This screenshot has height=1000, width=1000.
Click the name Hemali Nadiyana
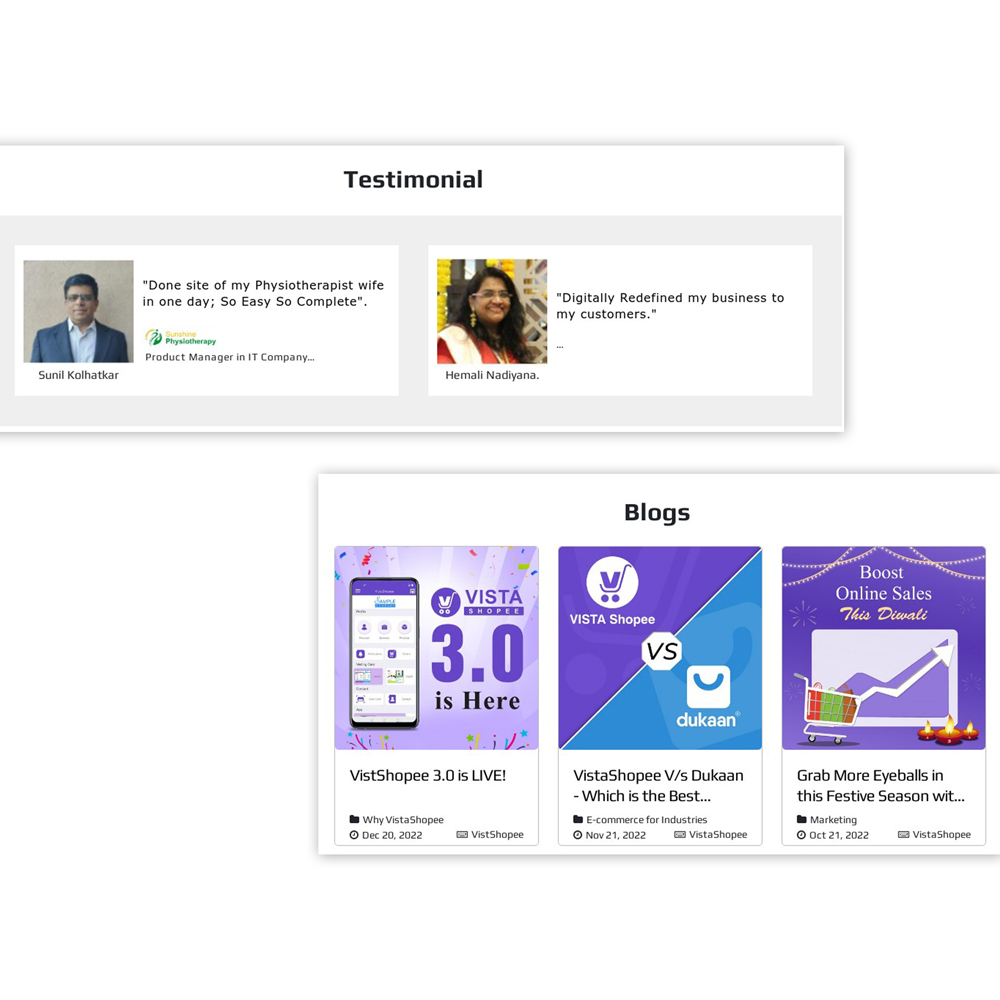click(x=492, y=375)
